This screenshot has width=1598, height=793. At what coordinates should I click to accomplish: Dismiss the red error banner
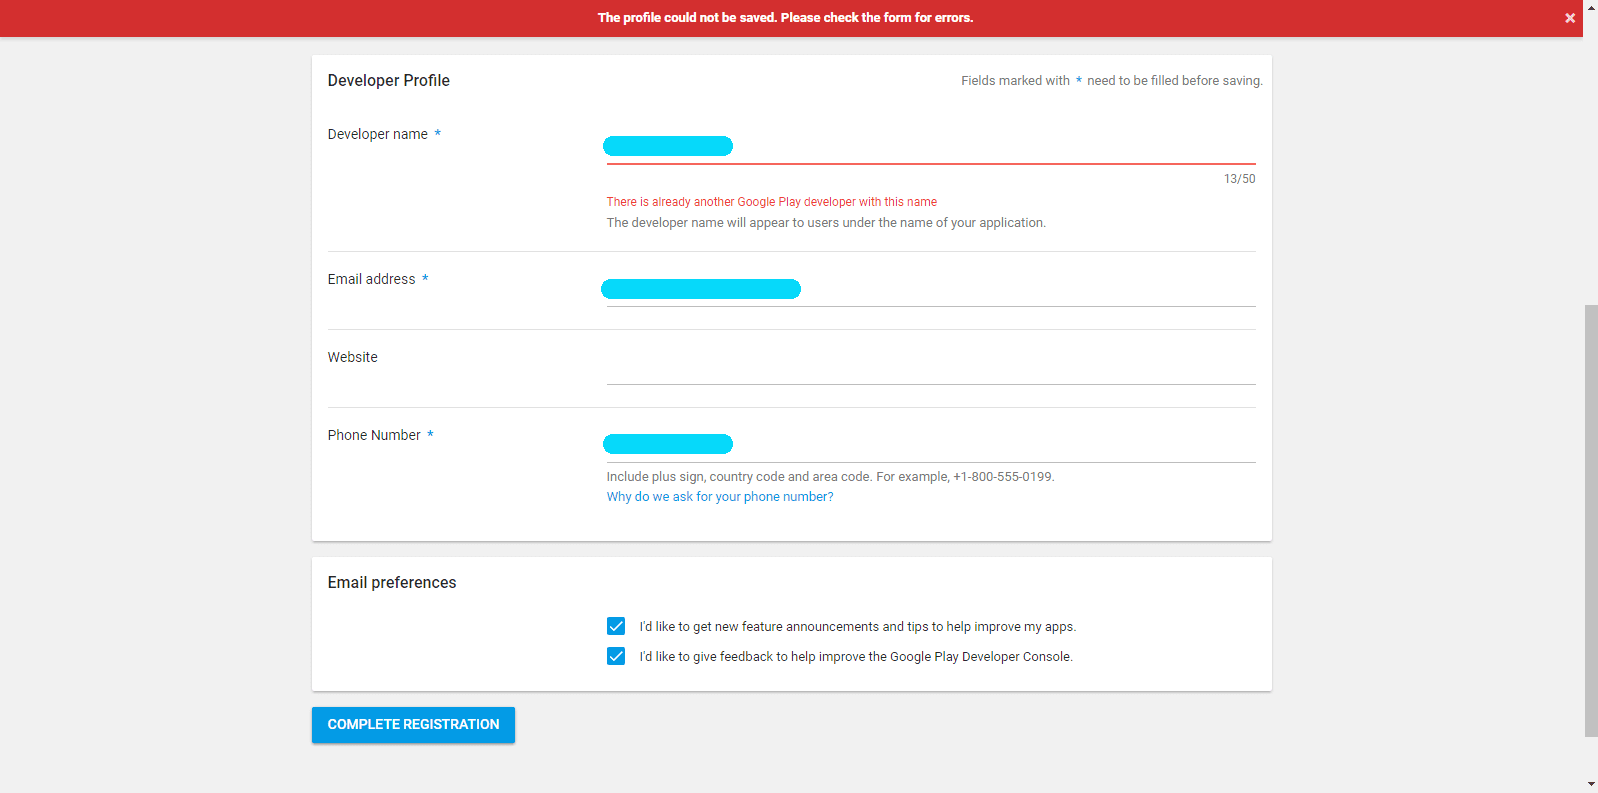(1570, 18)
